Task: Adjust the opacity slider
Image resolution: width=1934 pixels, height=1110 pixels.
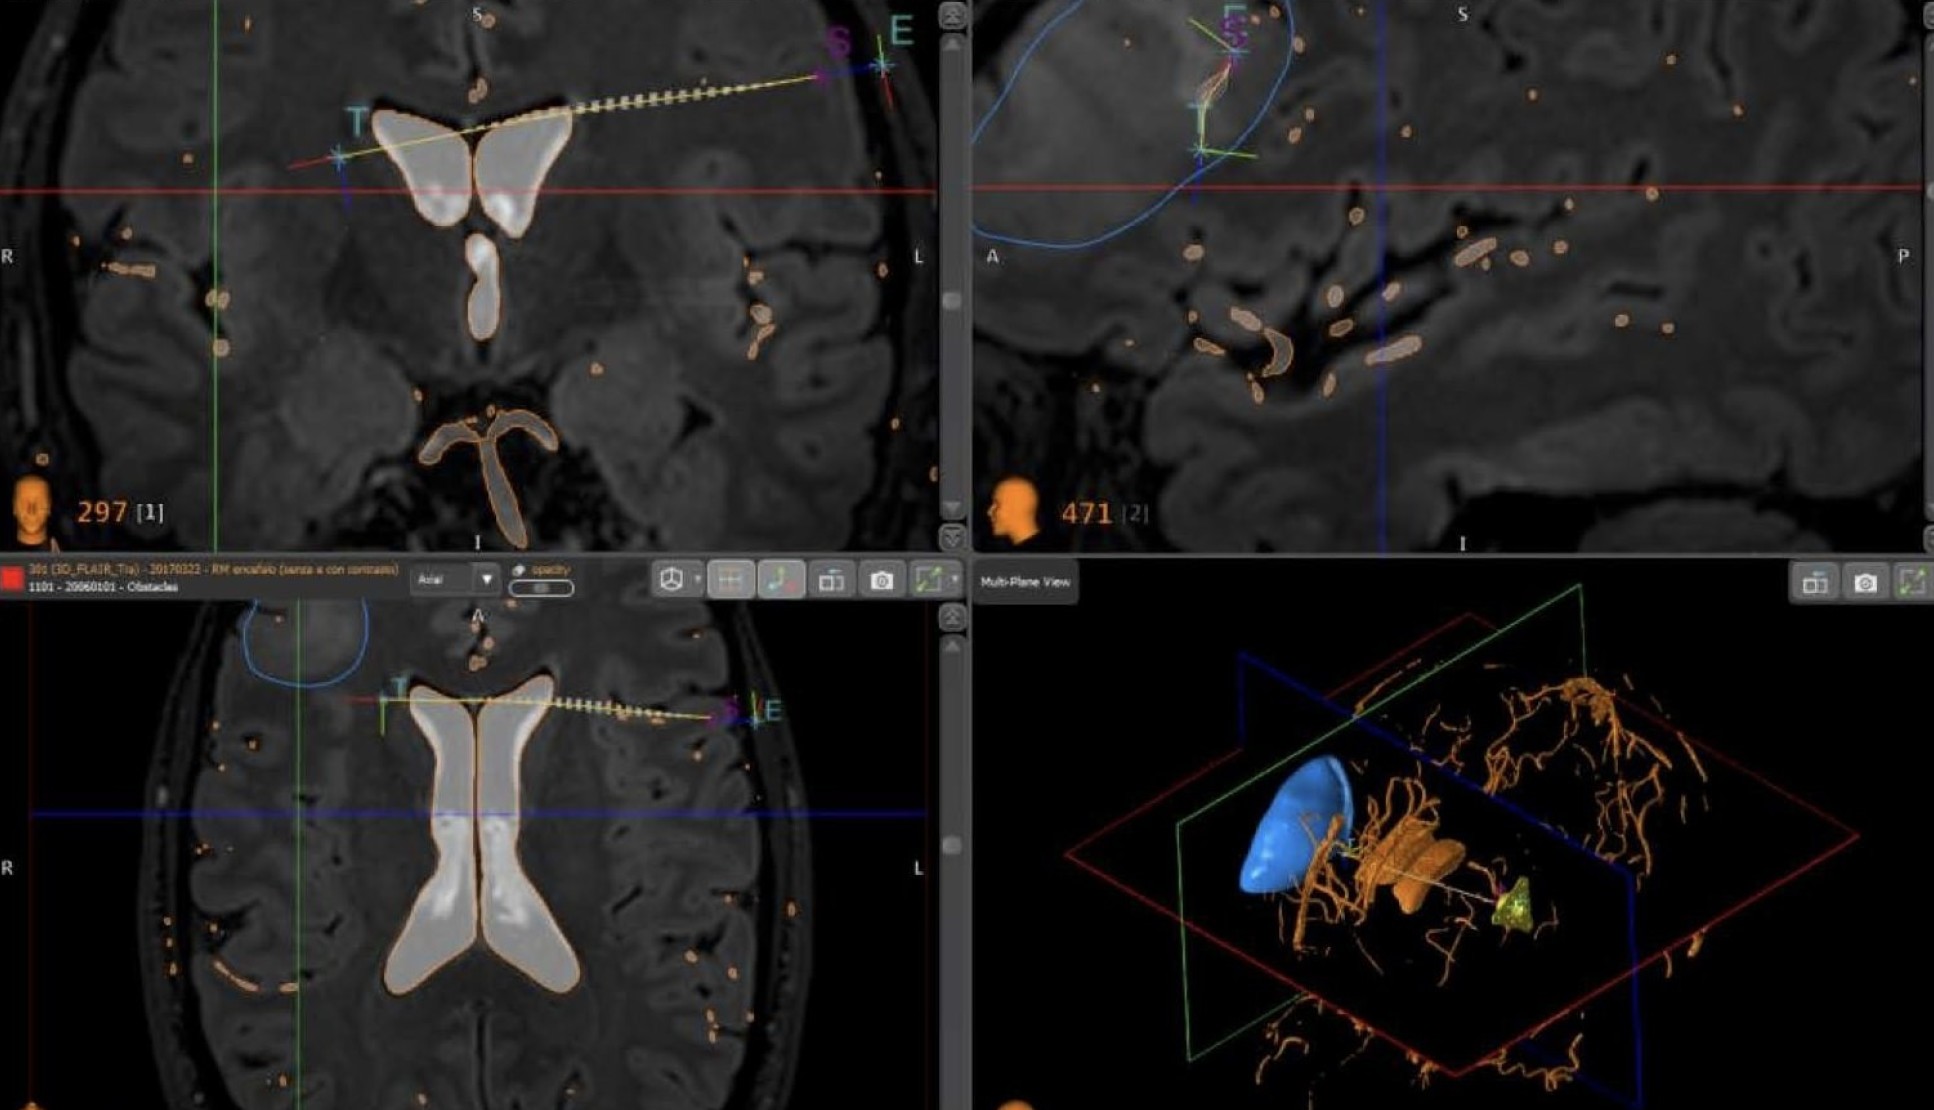Action: tap(541, 588)
